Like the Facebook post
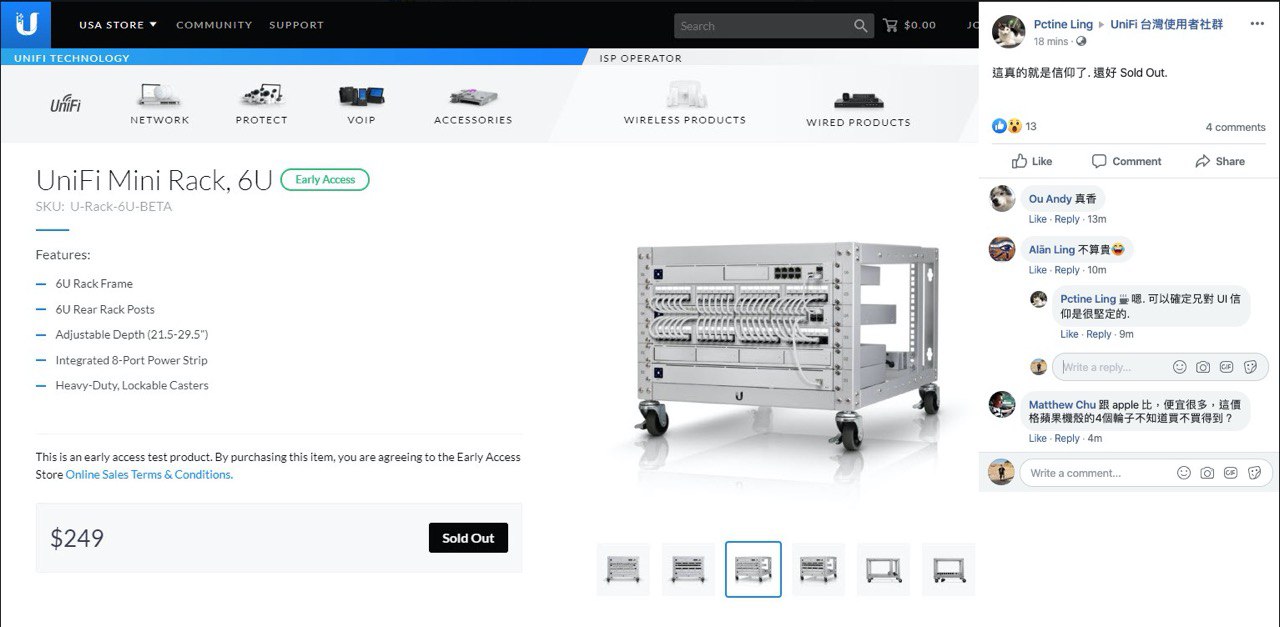This screenshot has width=1280, height=627. (x=1031, y=161)
